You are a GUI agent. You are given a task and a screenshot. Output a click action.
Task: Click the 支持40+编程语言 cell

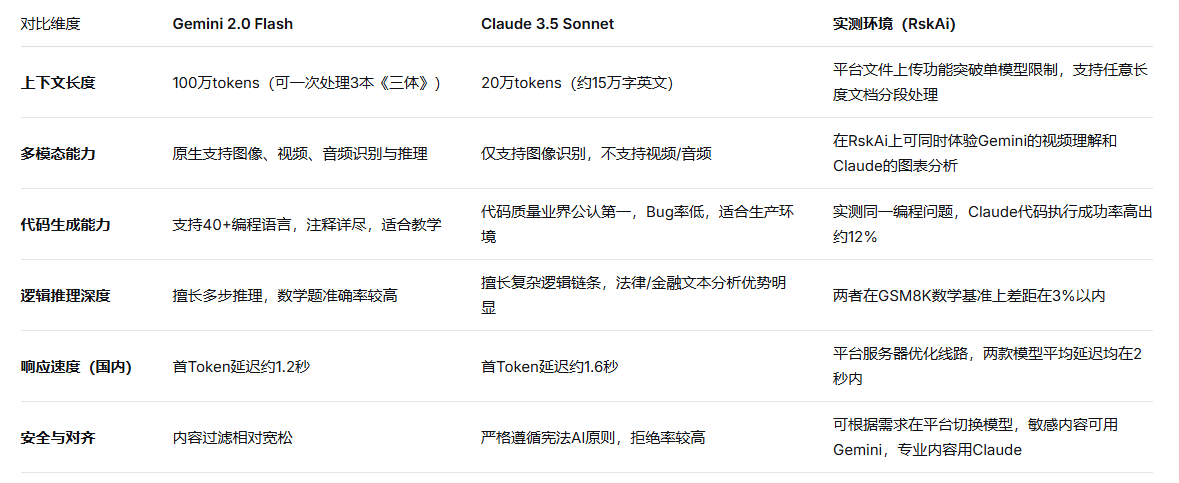tap(306, 225)
